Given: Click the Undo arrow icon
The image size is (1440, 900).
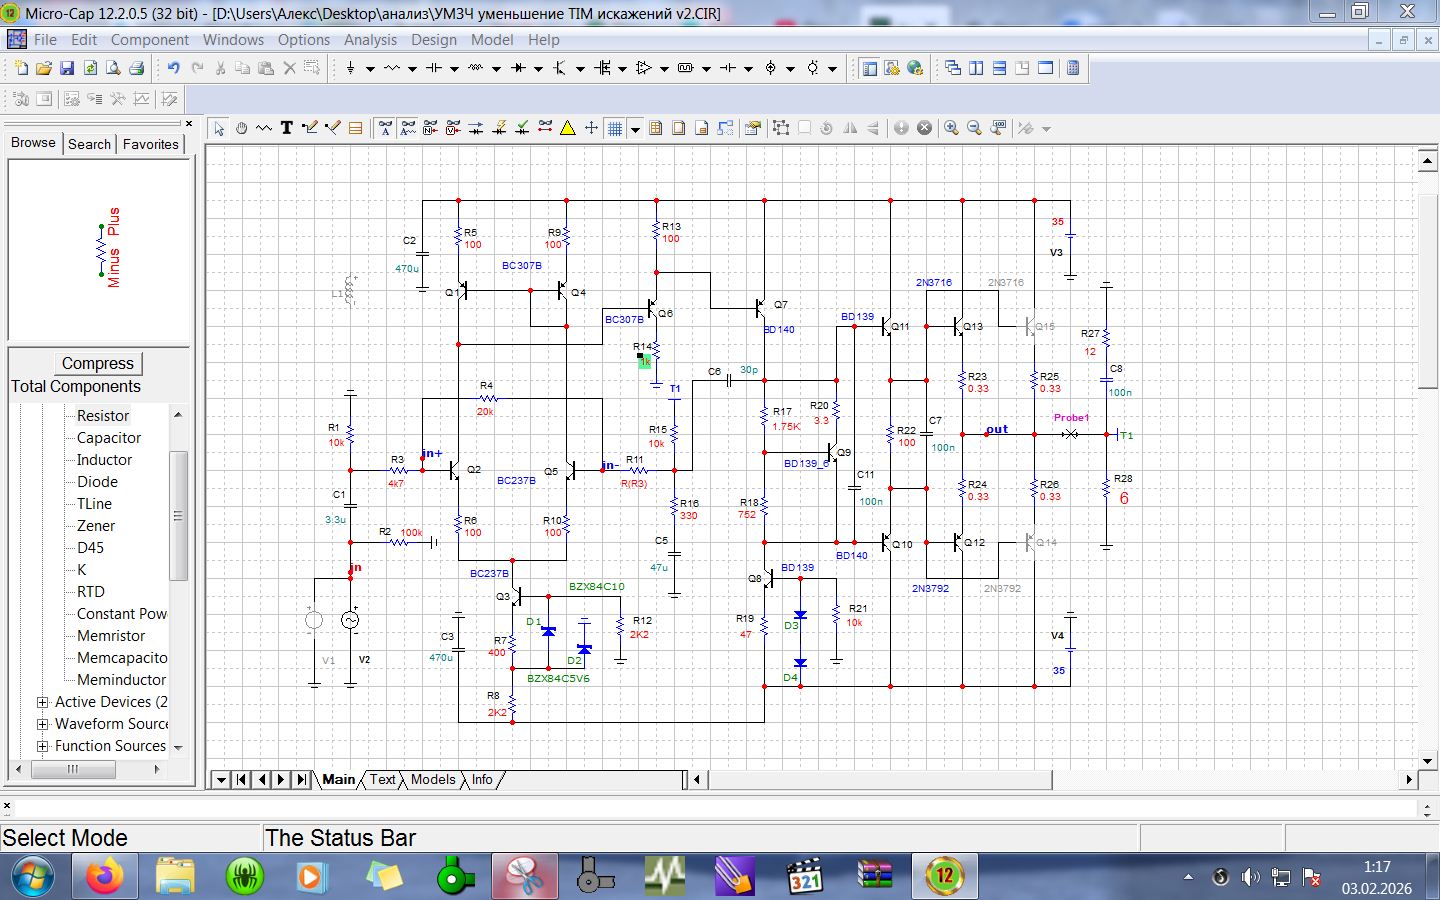Looking at the screenshot, I should 173,68.
